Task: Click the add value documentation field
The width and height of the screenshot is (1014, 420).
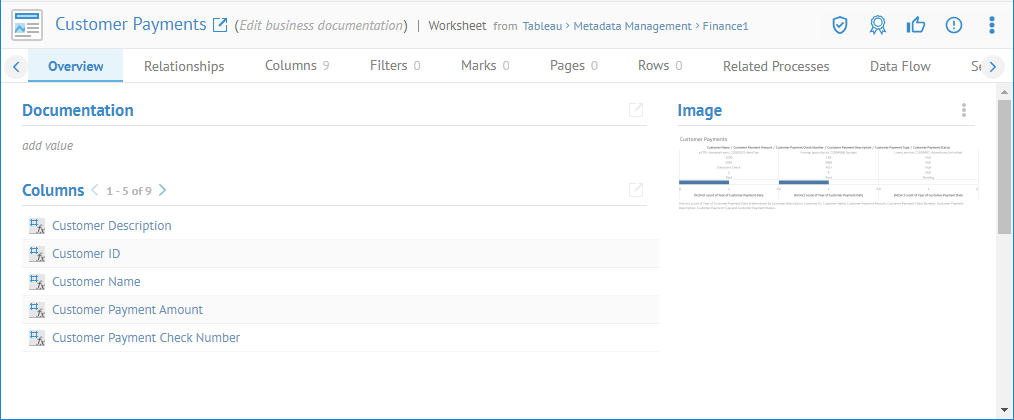Action: pyautogui.click(x=48, y=146)
